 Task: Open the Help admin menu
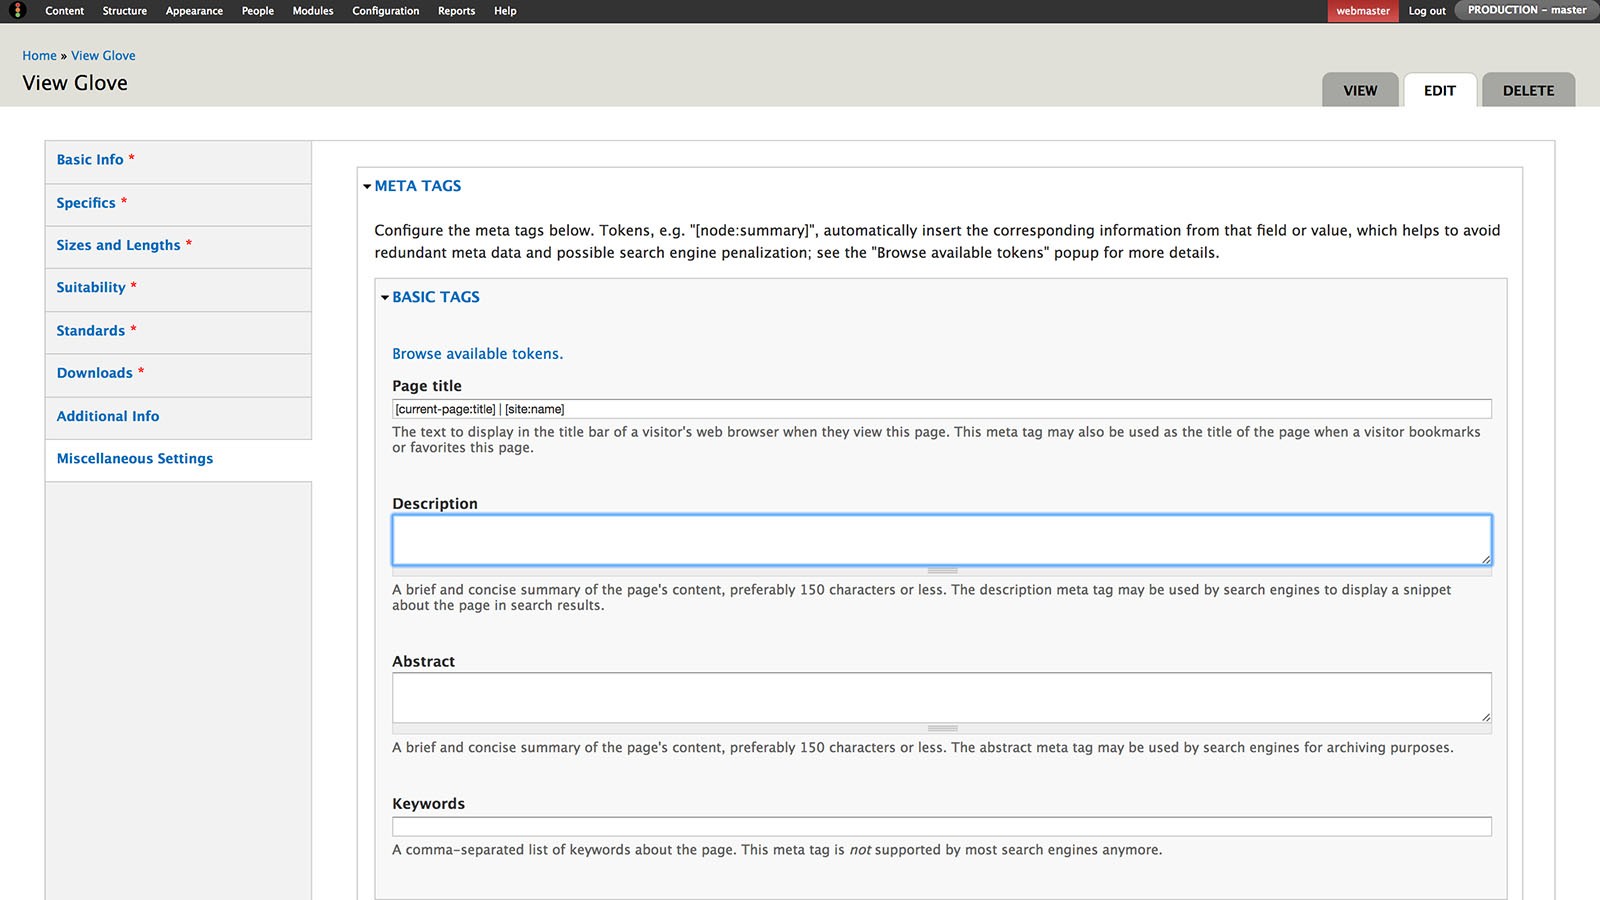click(505, 11)
